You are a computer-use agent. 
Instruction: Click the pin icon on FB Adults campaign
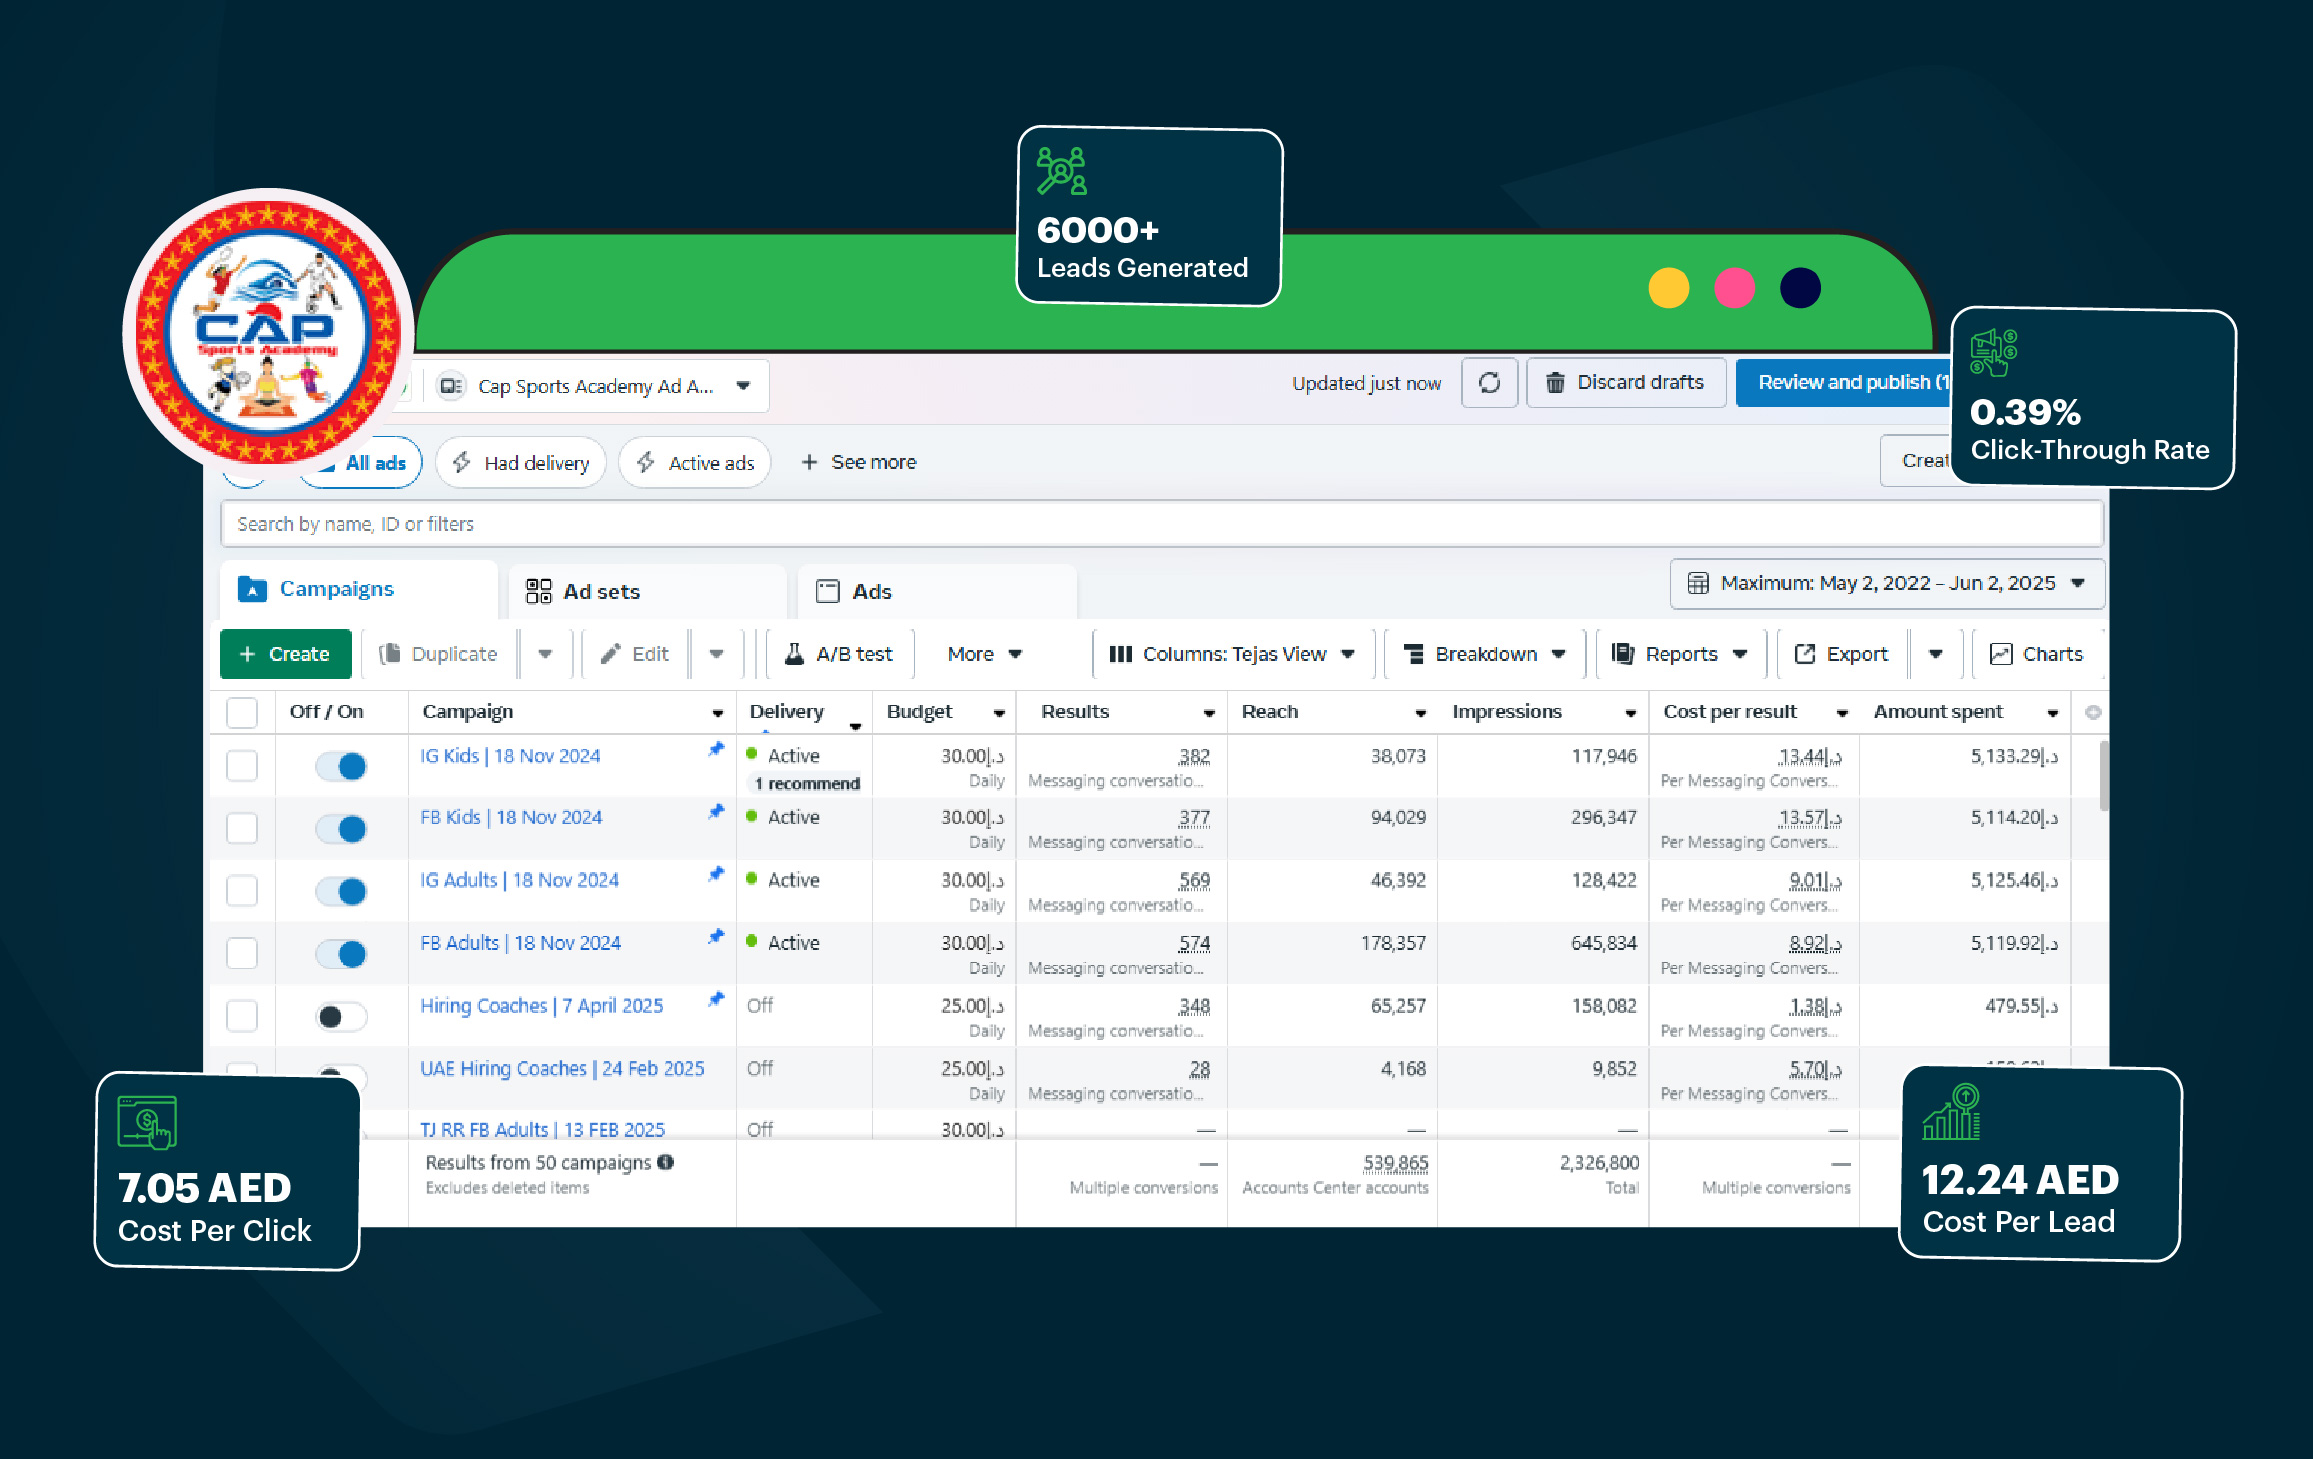pos(715,937)
